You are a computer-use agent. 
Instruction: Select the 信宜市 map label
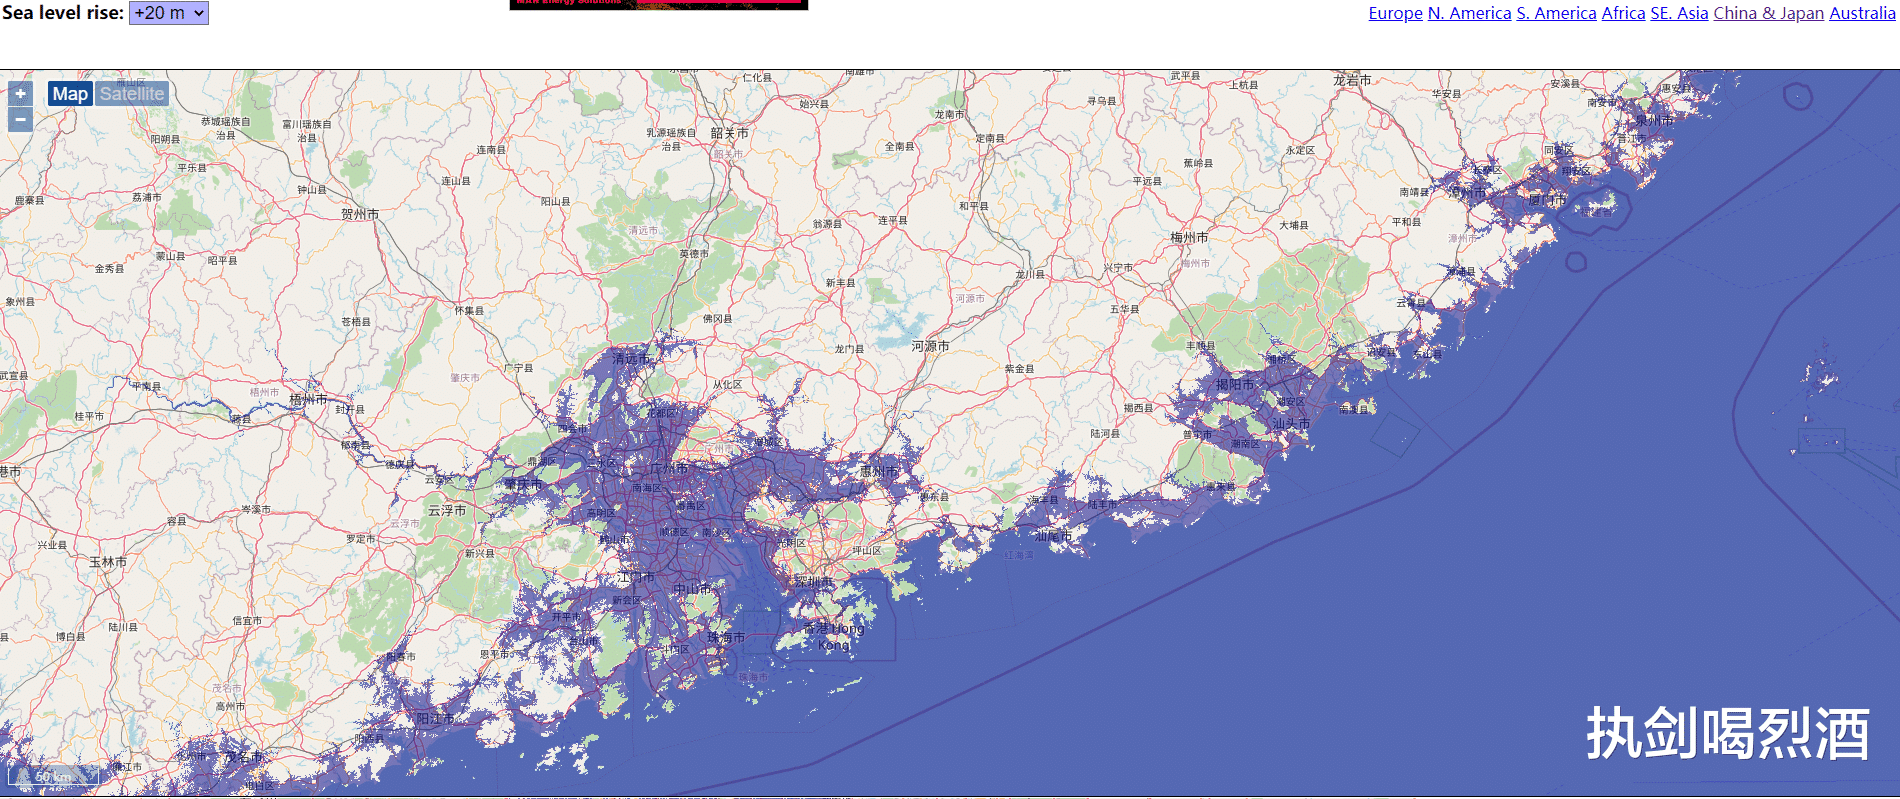247,621
